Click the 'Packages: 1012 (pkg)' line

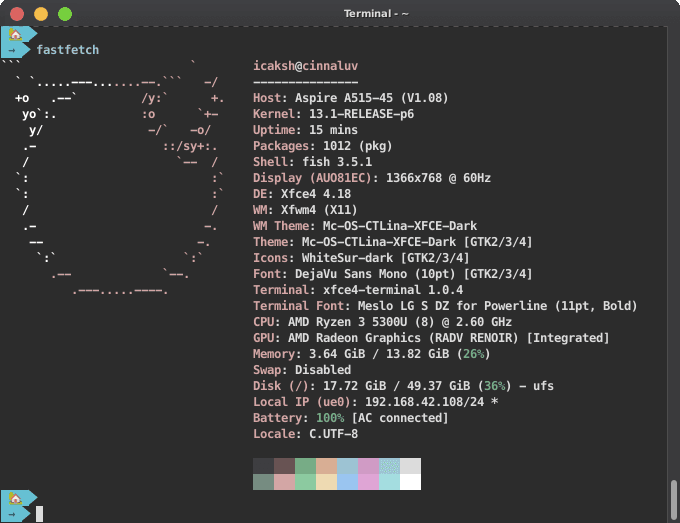point(323,146)
